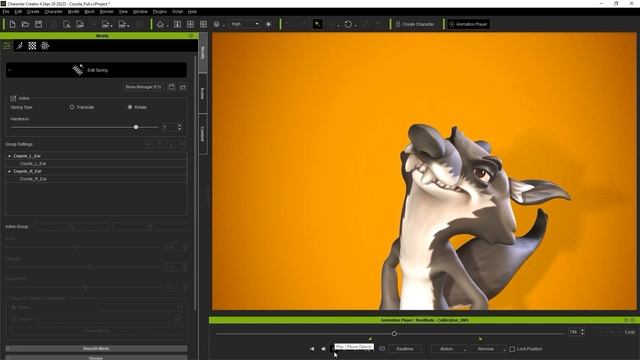Open the Home view dropdown arrow

167,26
